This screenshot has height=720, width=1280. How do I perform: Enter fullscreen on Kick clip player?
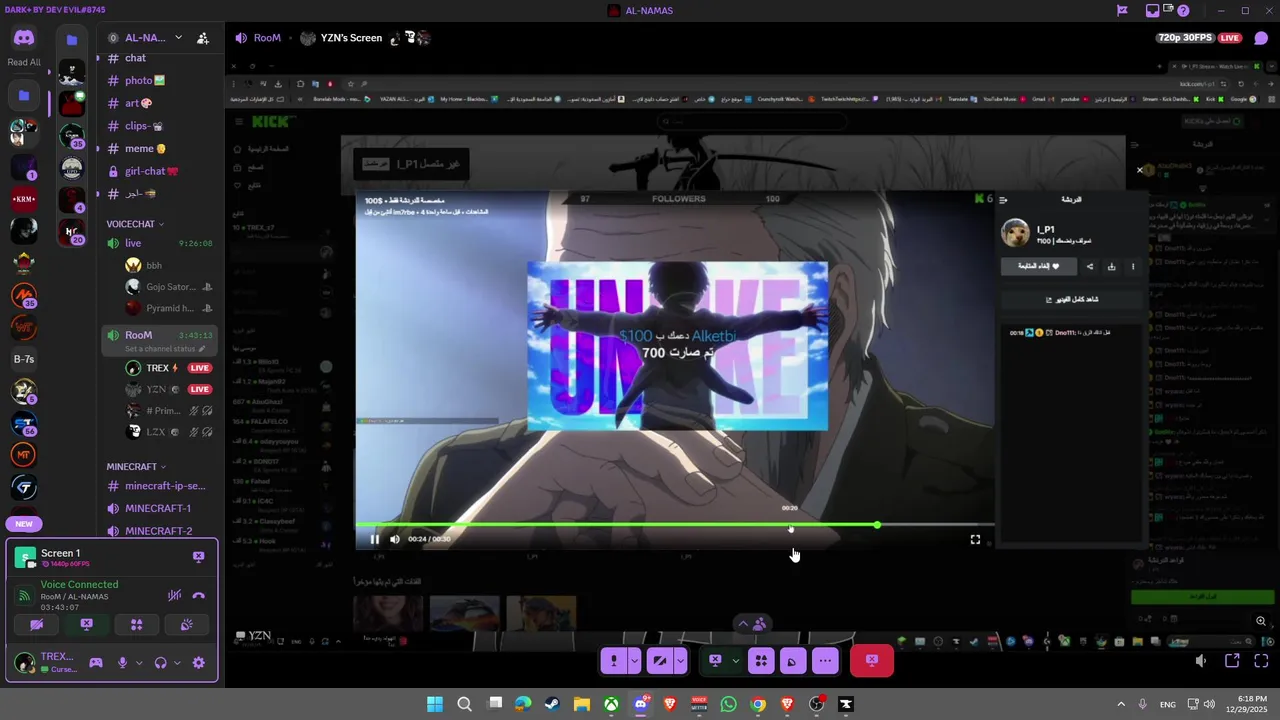click(x=975, y=540)
